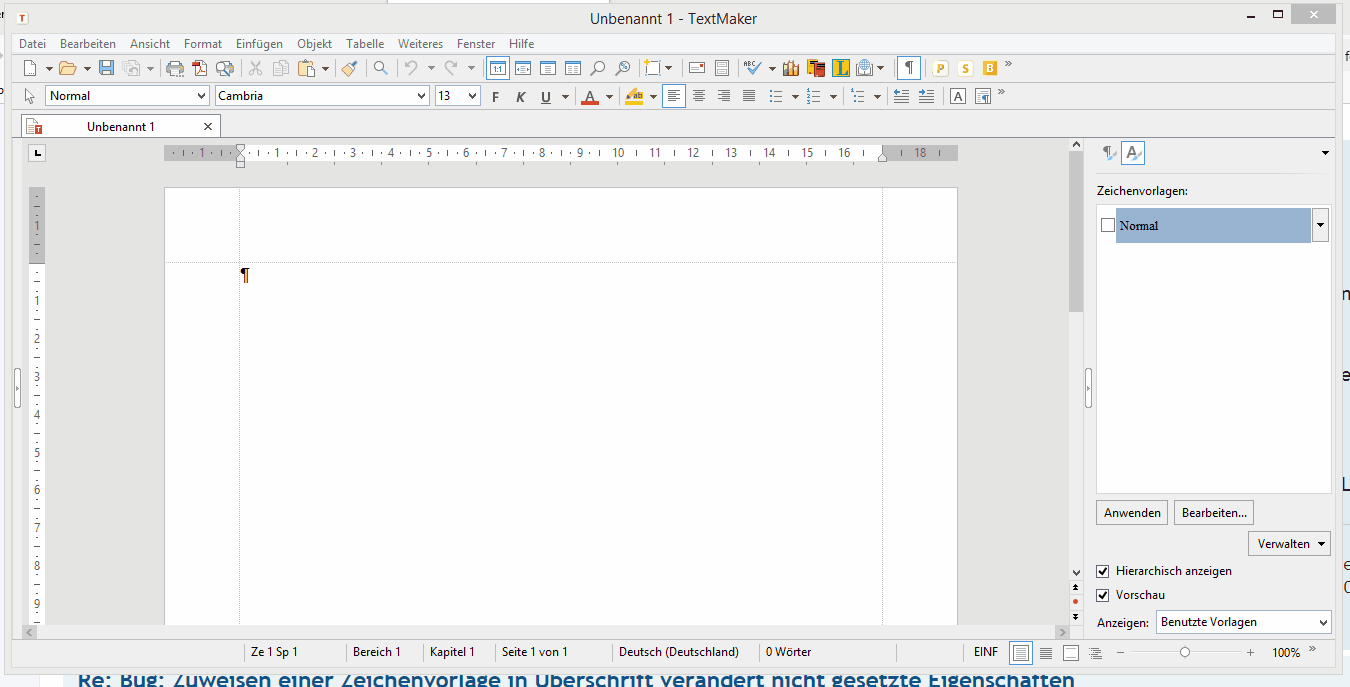Click the Anwenden button
This screenshot has height=687, width=1350.
coord(1132,513)
